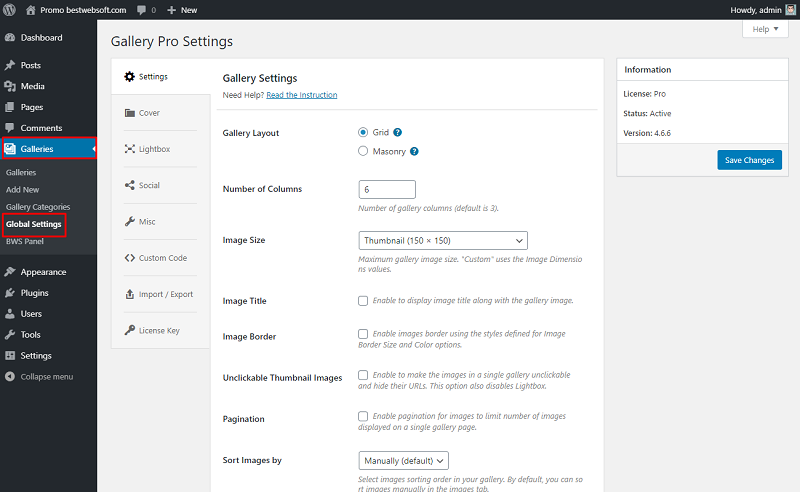800x492 pixels.
Task: Click the admin avatar picture
Action: click(x=790, y=10)
